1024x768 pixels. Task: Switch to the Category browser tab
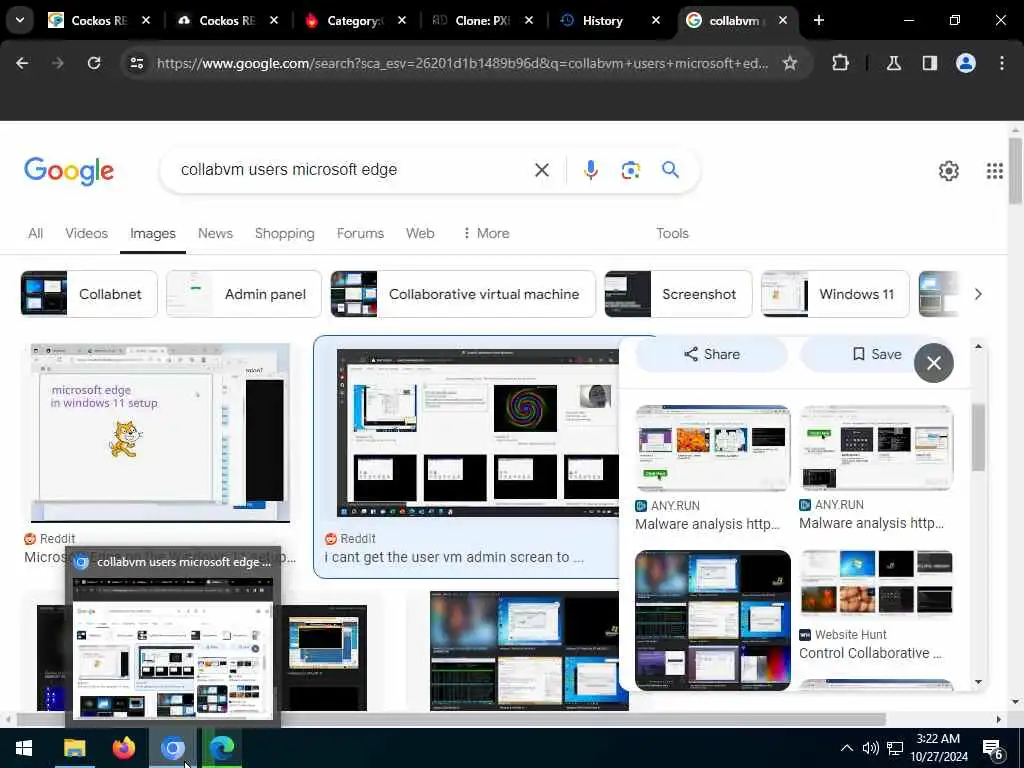coord(355,21)
